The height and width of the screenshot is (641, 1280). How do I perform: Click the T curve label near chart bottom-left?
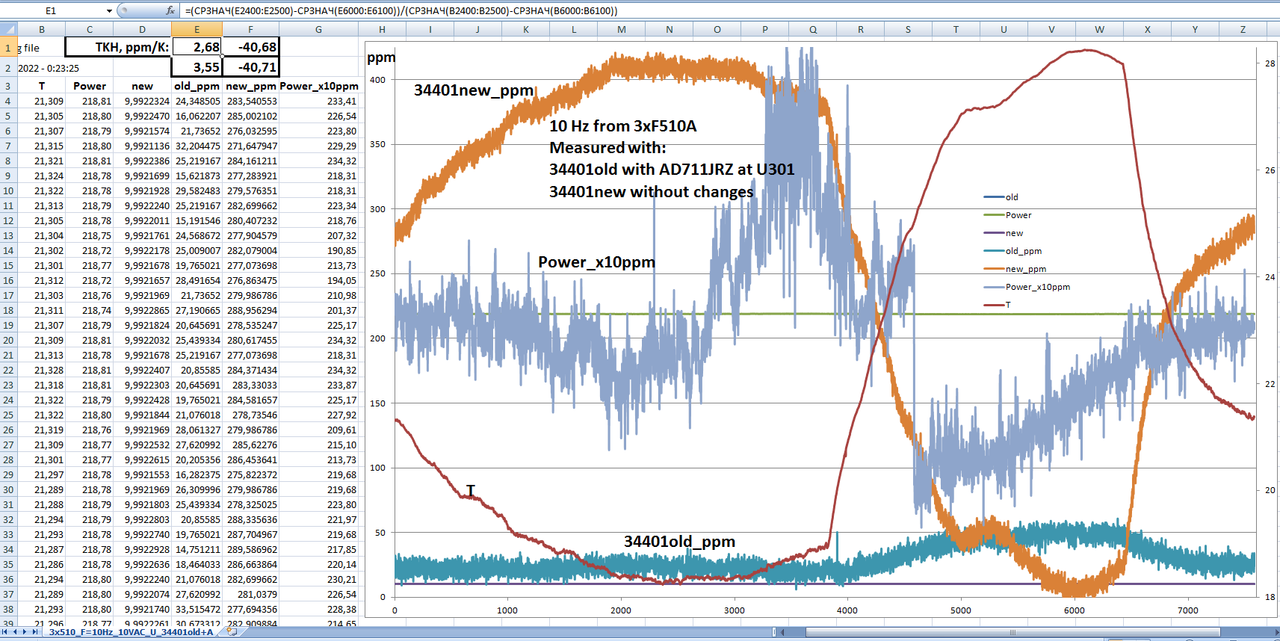(471, 490)
